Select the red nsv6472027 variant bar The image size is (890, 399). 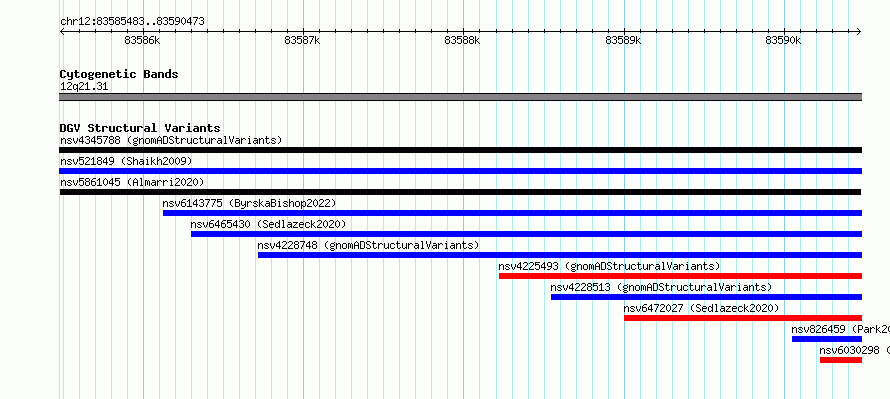coord(743,318)
